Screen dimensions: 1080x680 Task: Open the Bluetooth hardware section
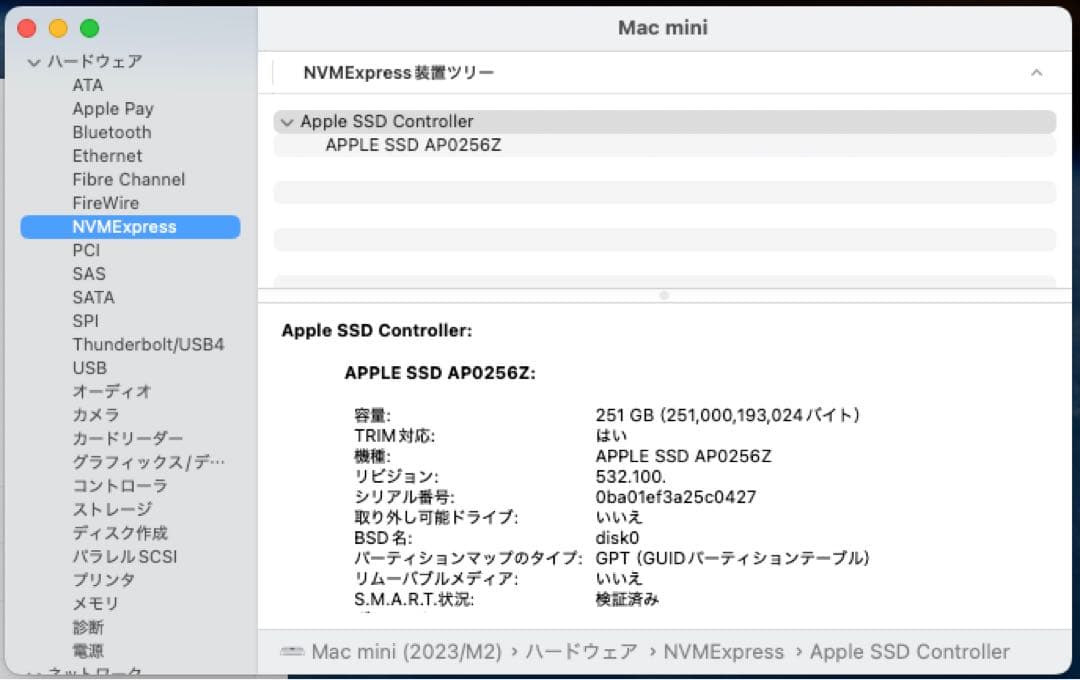[x=112, y=132]
